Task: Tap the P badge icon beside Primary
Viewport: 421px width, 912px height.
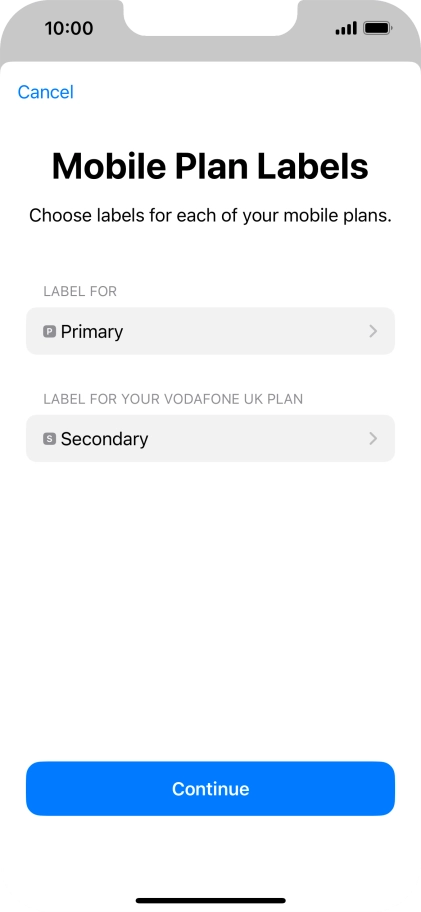Action: (49, 332)
